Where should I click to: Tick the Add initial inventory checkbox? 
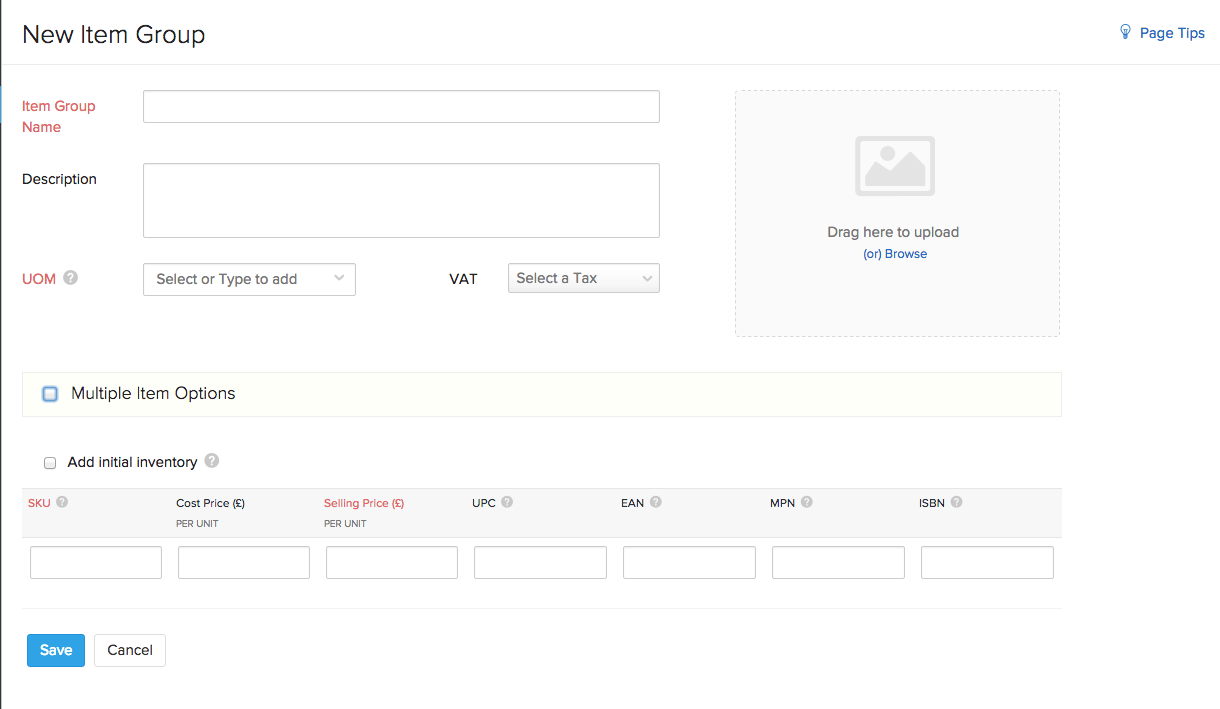pos(50,463)
